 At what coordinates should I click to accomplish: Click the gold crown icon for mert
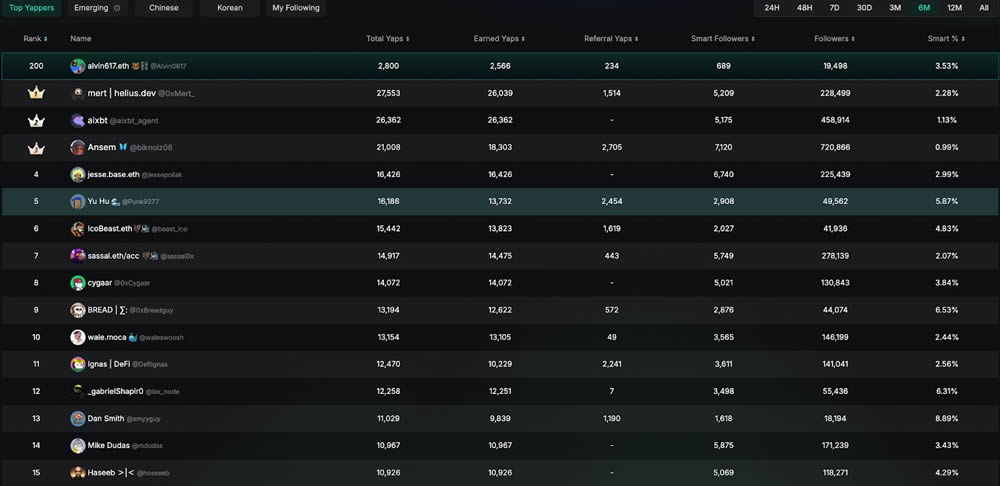(x=36, y=93)
